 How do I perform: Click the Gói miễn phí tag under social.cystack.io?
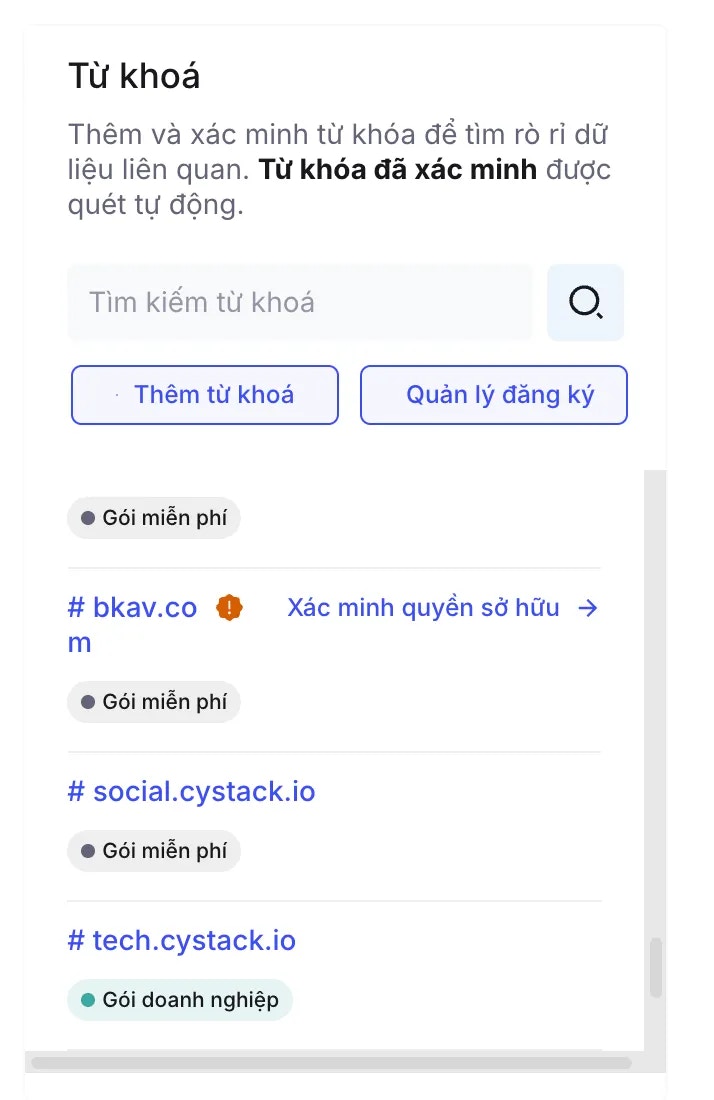point(153,851)
